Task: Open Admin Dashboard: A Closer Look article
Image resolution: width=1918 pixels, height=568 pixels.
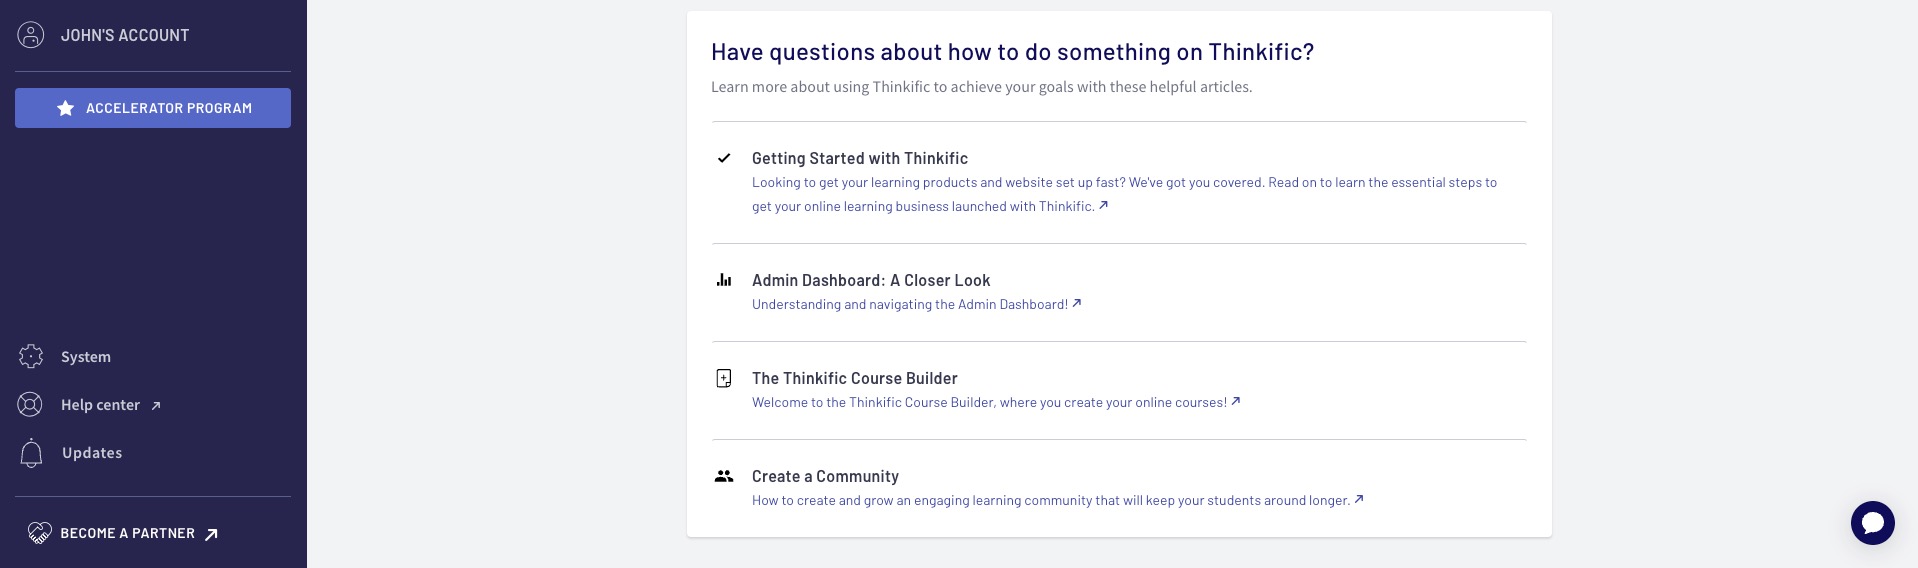Action: click(x=871, y=280)
